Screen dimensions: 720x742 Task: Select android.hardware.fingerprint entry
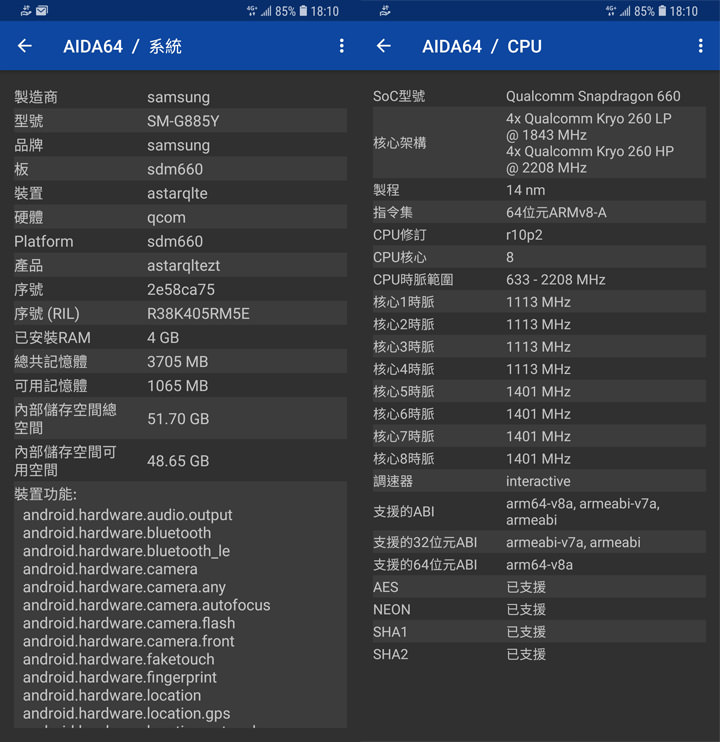[120, 678]
